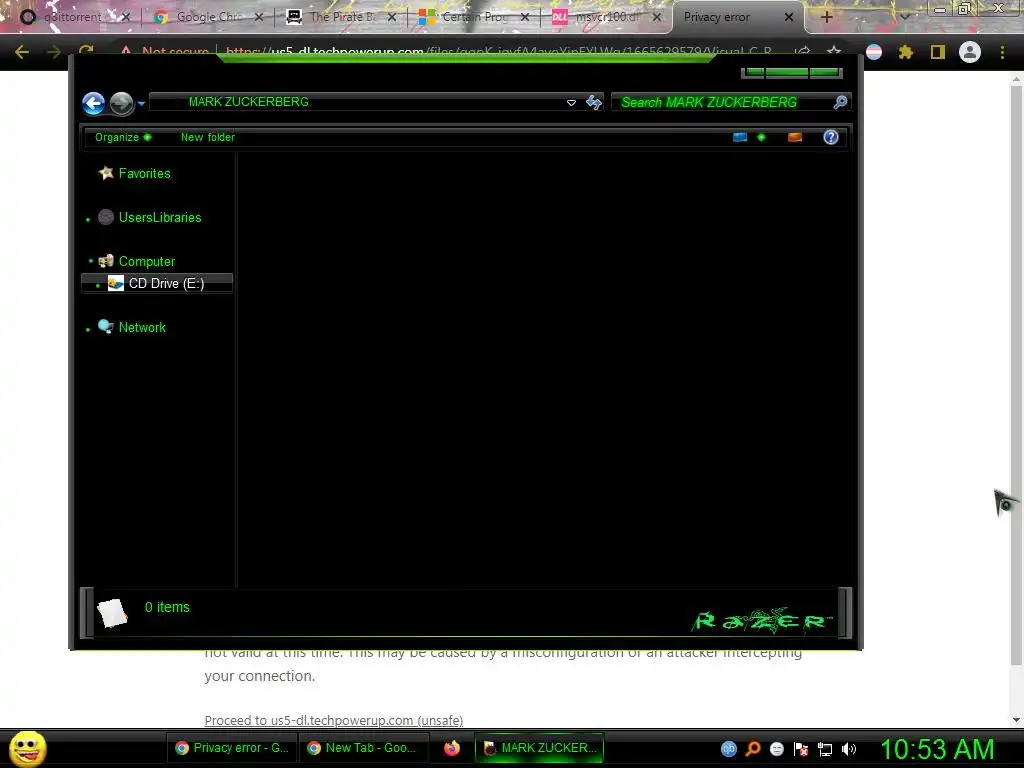This screenshot has width=1024, height=768.
Task: Collapse the Computer tree node
Action: (x=91, y=261)
